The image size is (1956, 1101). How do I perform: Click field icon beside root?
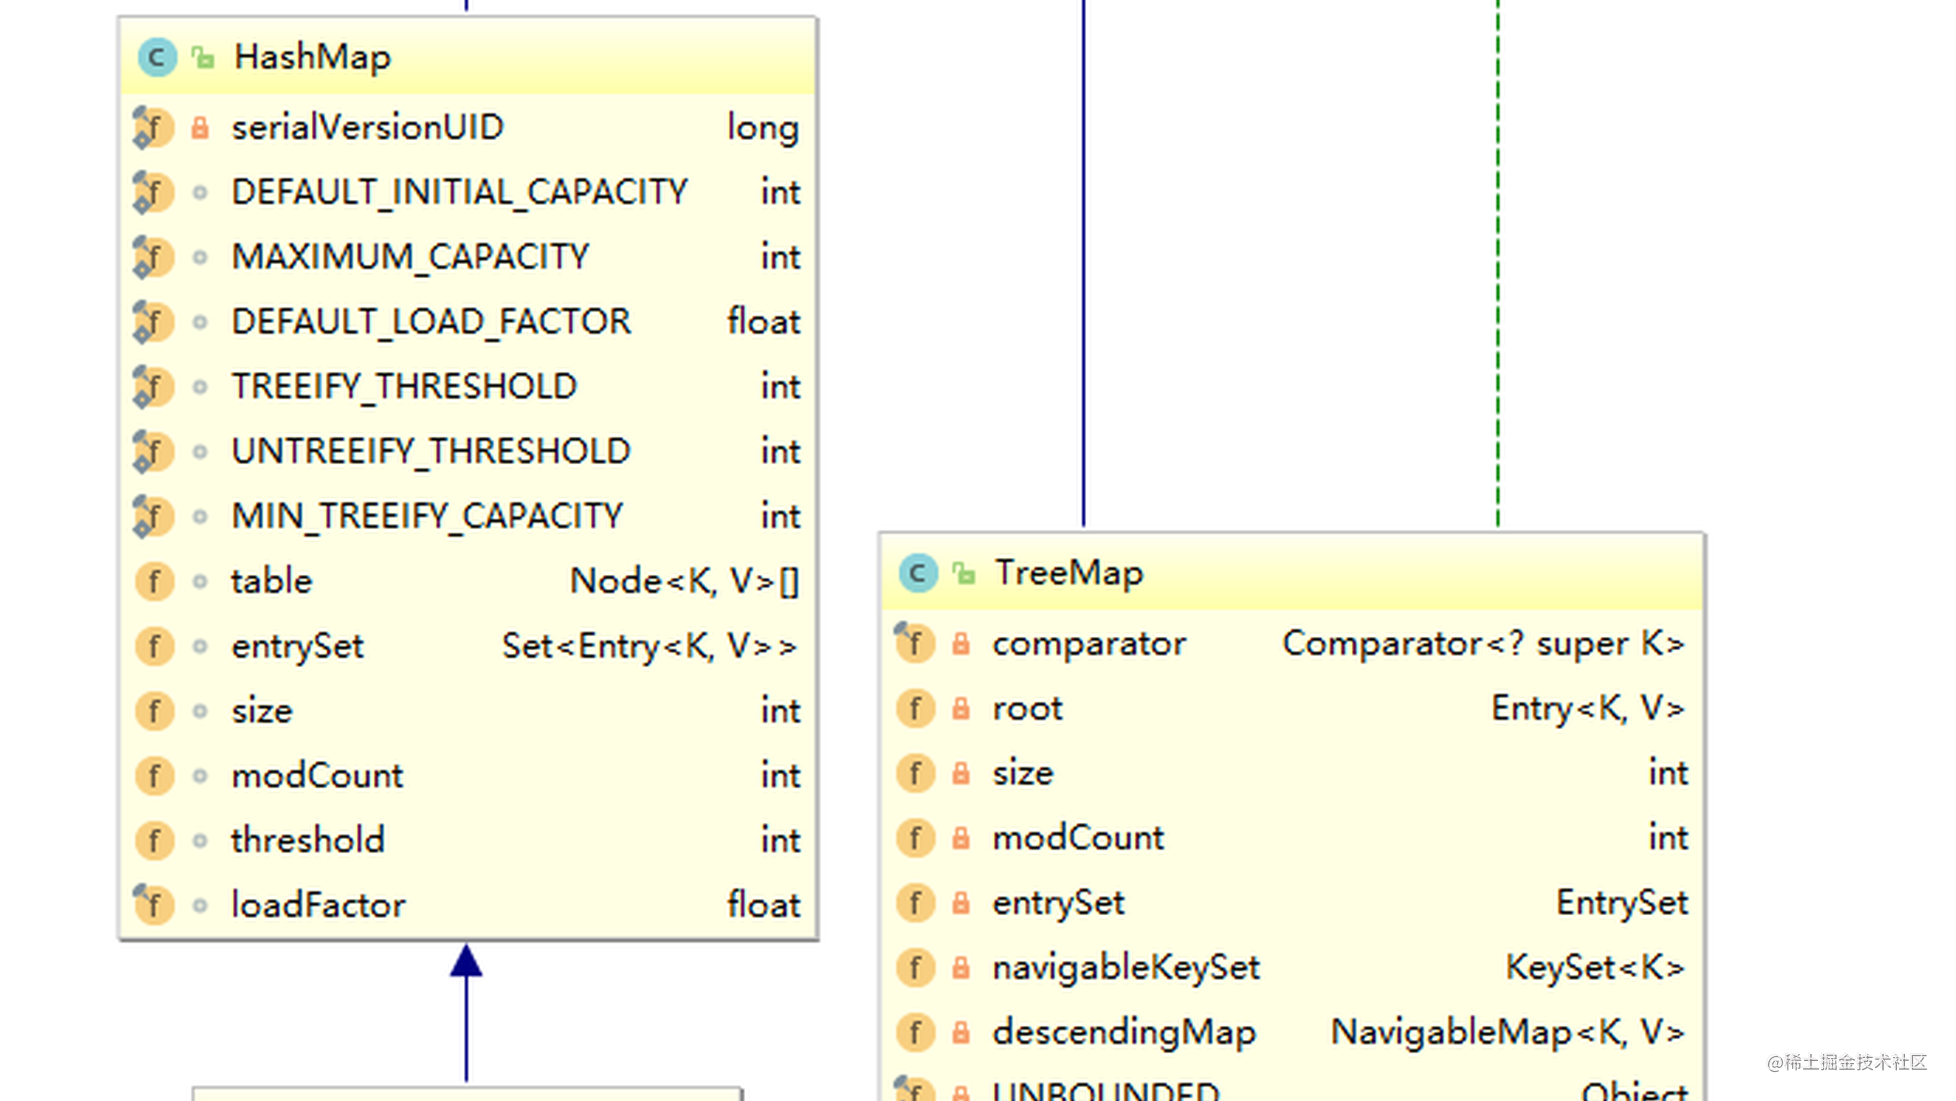click(x=915, y=708)
